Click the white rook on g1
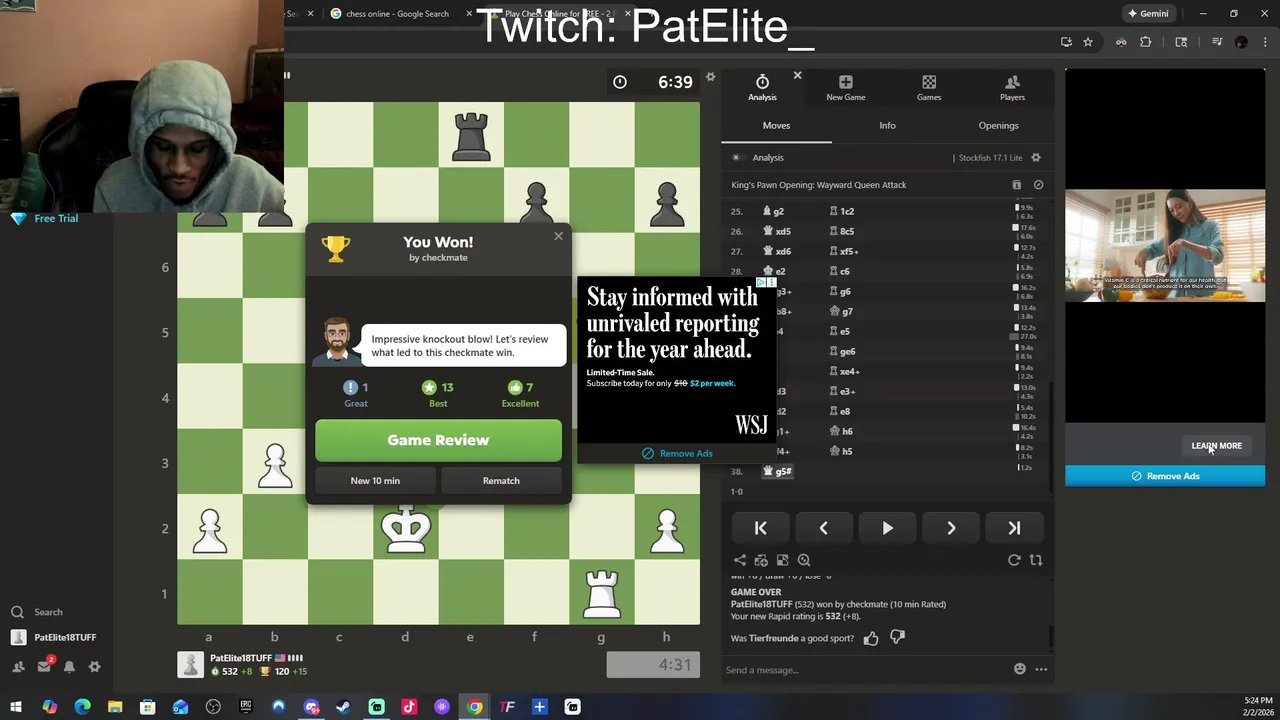The width and height of the screenshot is (1280, 720). pos(602,594)
